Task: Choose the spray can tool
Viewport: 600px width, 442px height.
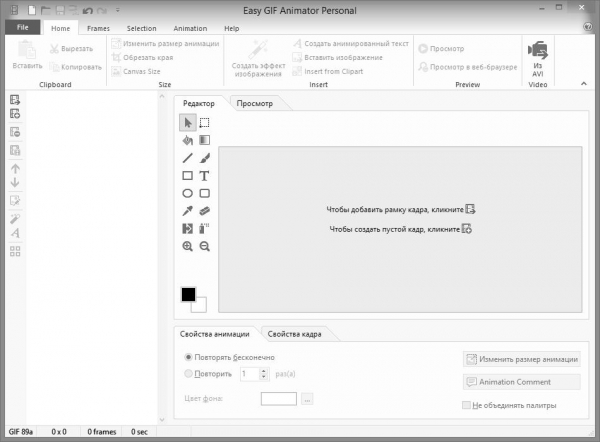Action: [x=204, y=228]
